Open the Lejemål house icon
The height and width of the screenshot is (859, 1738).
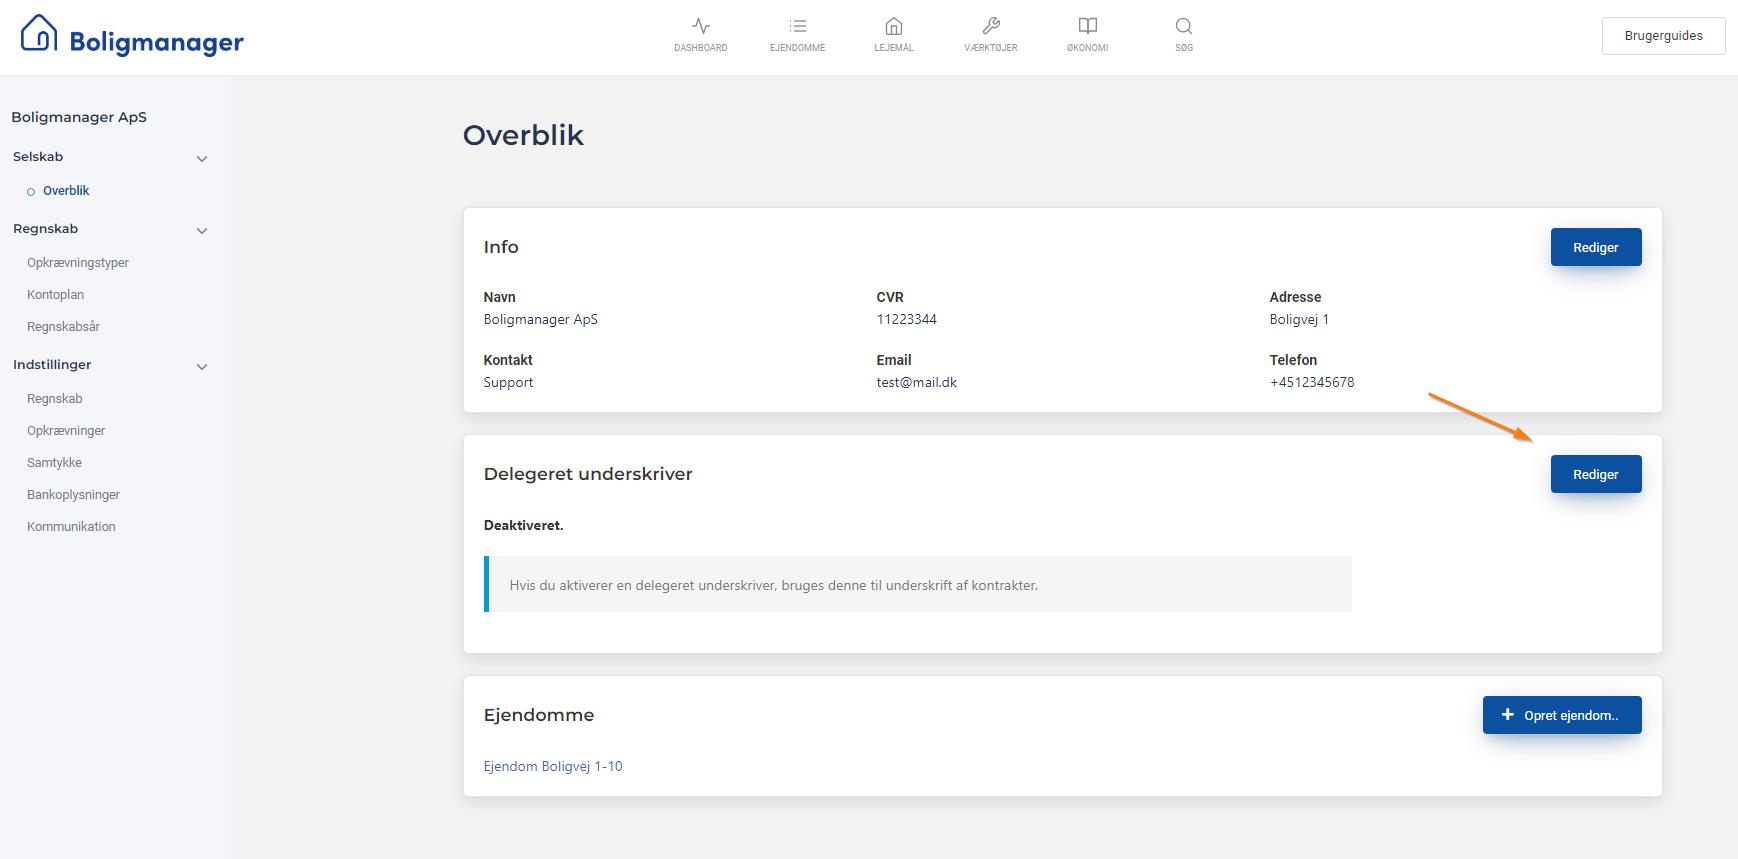coord(893,27)
